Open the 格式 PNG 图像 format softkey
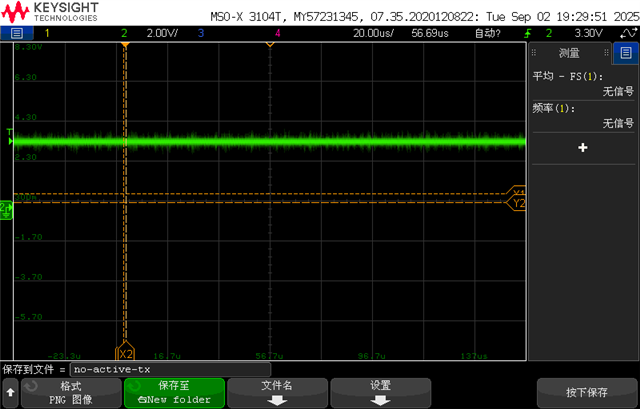Viewport: 640px width, 409px height. click(x=71, y=393)
